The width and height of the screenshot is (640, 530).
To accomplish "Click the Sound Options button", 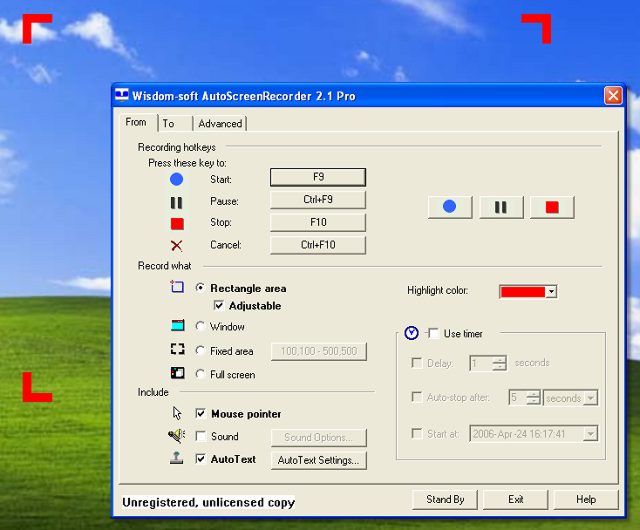I will pos(319,438).
